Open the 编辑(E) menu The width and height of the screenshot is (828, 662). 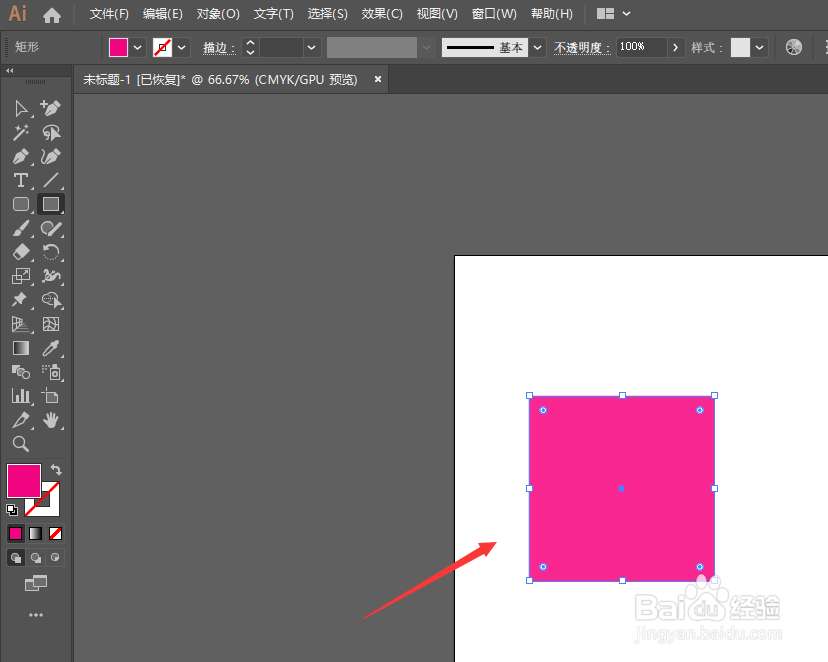[163, 14]
